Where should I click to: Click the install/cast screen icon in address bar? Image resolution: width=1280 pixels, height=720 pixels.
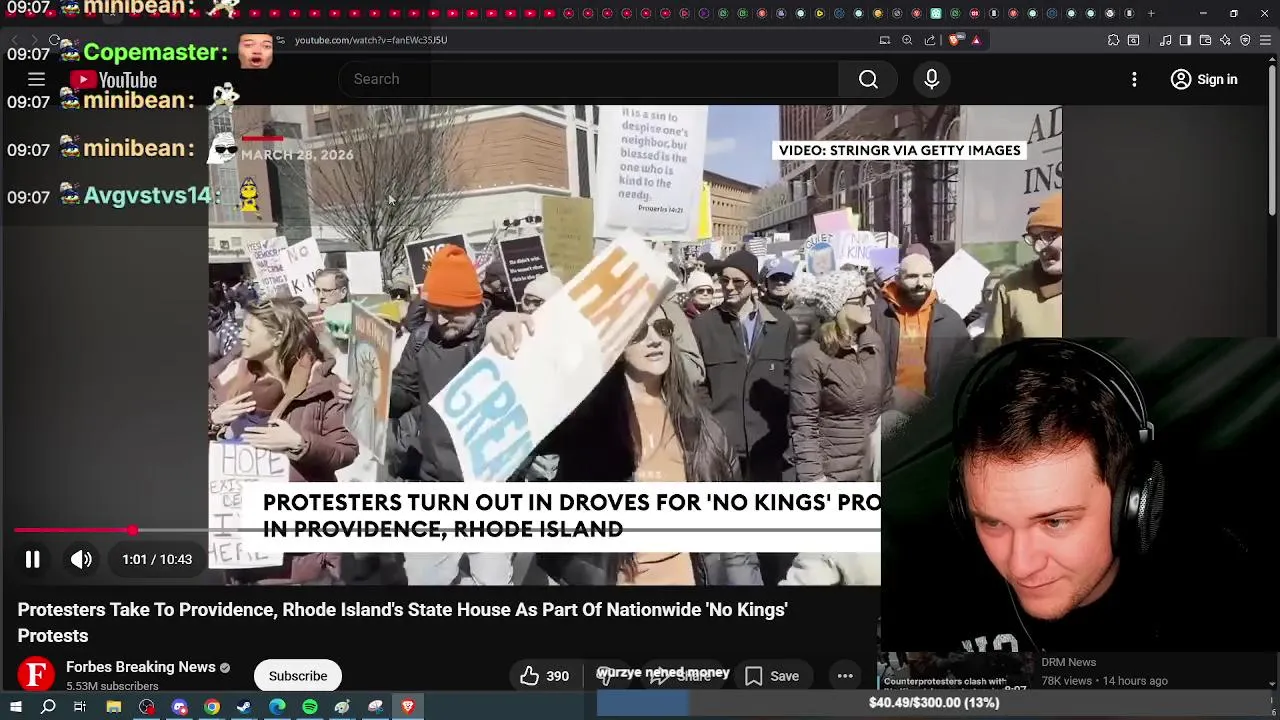pos(884,40)
